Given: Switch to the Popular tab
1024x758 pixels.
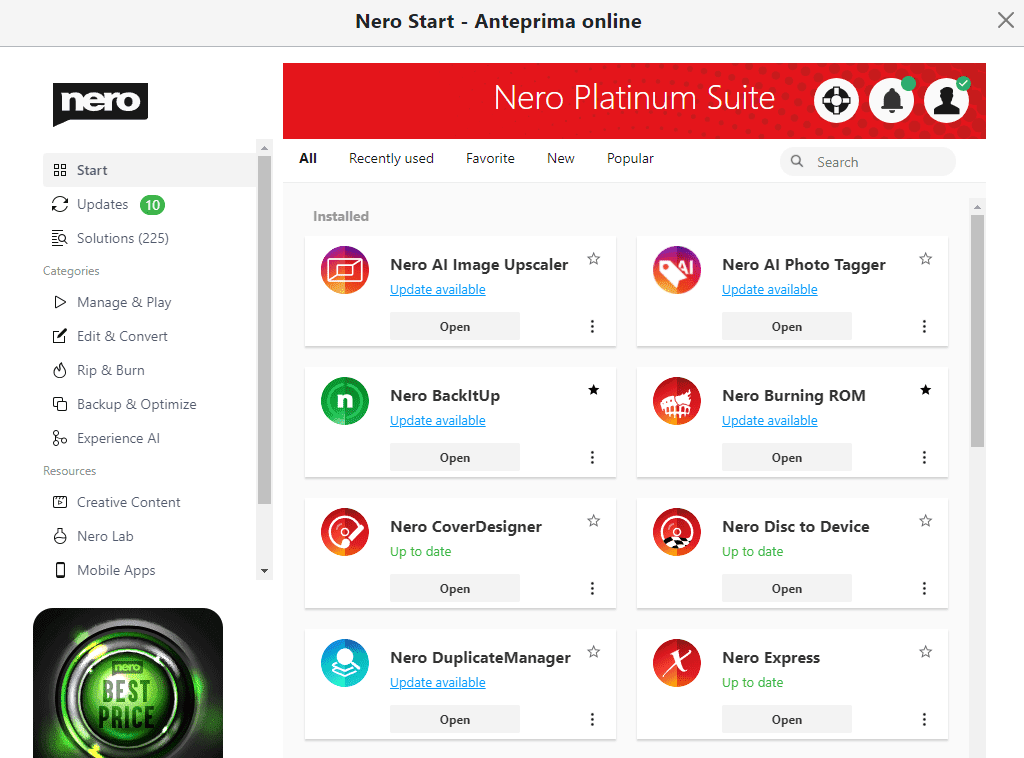Looking at the screenshot, I should [x=630, y=159].
